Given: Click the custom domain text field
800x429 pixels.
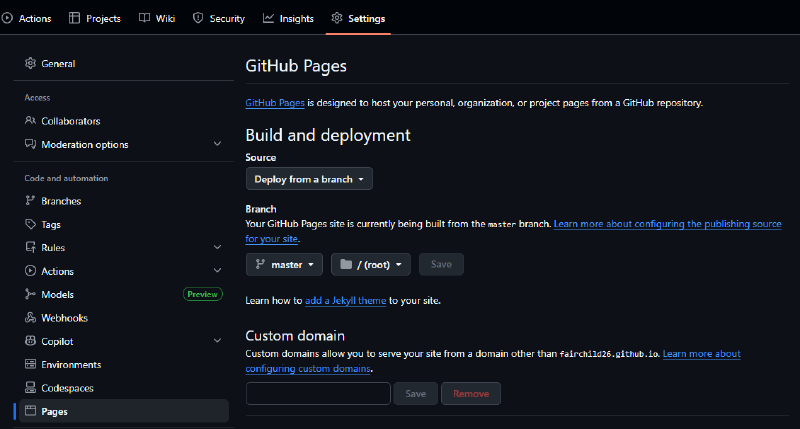Looking at the screenshot, I should click(318, 394).
